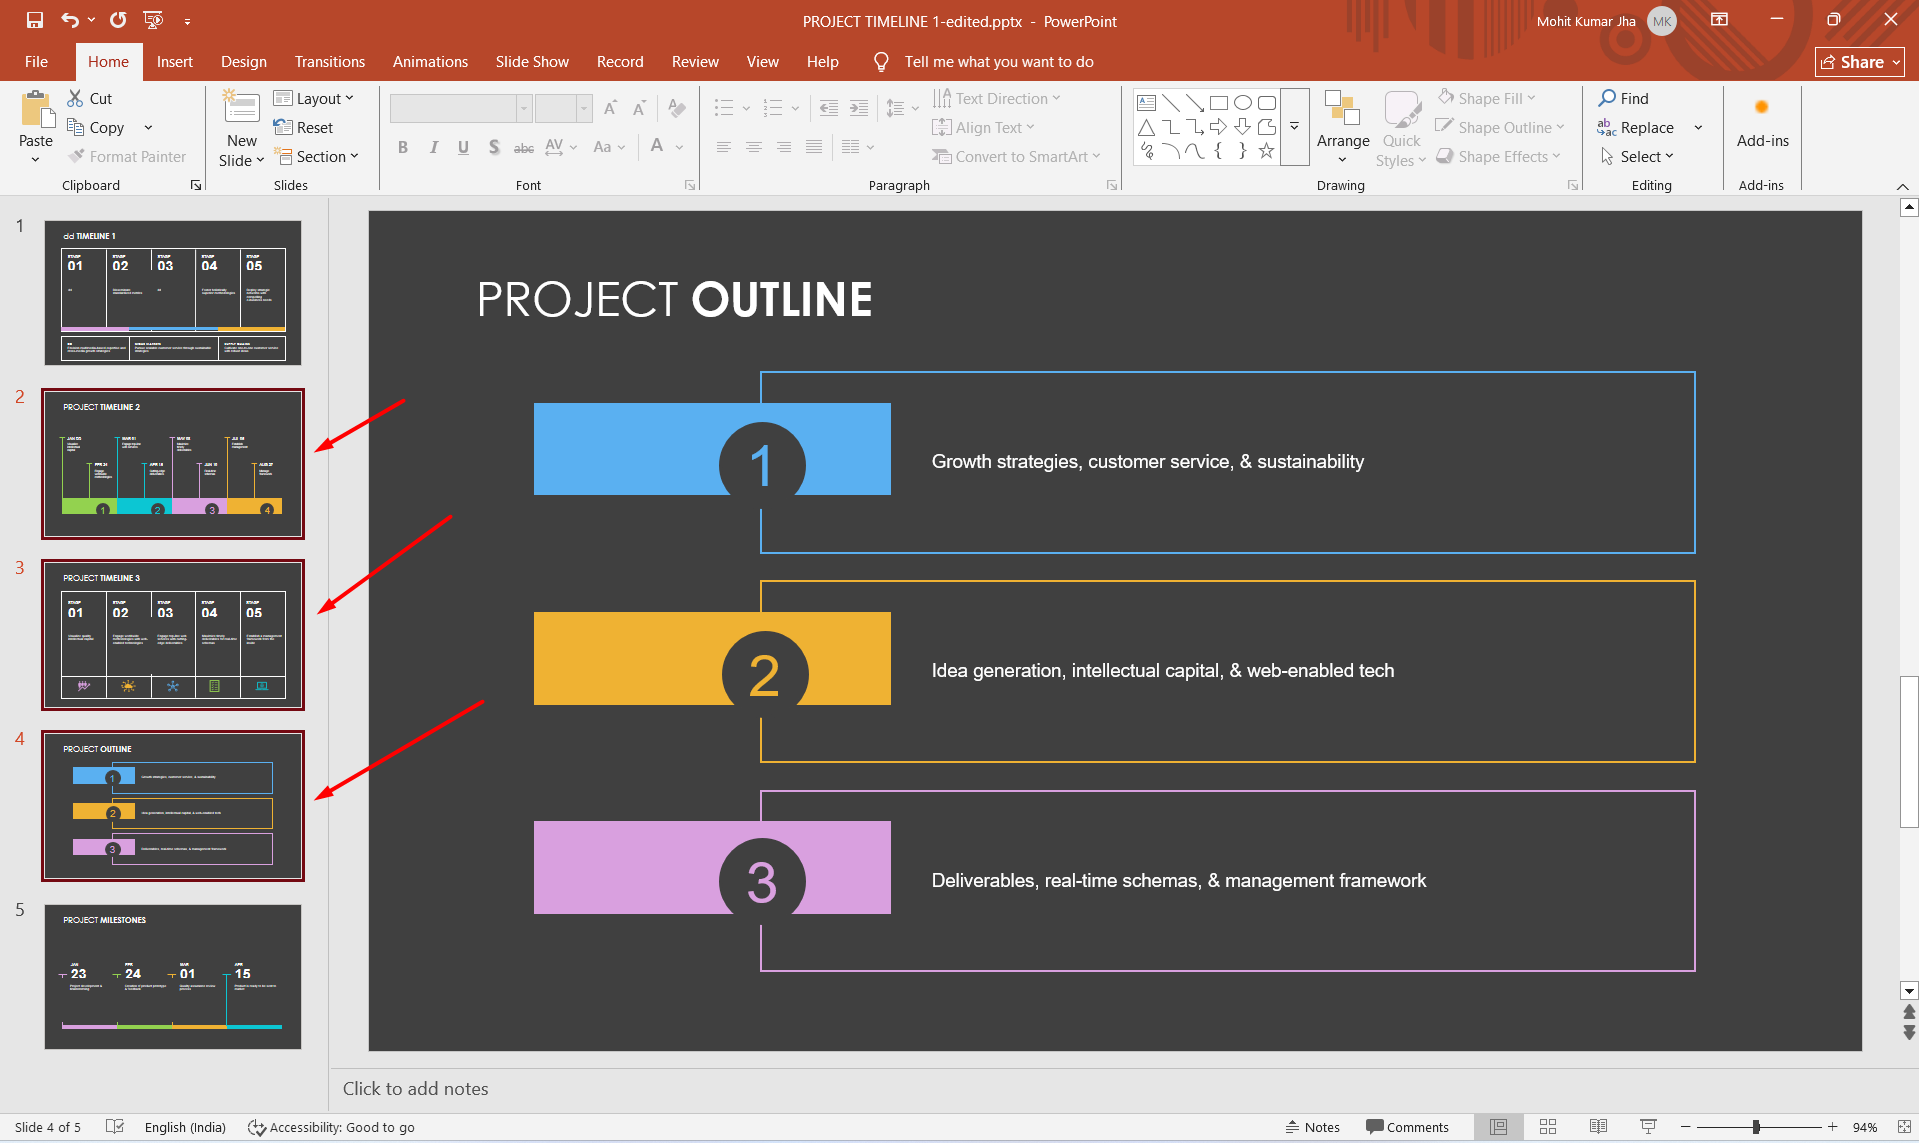Toggle Bold formatting
This screenshot has width=1919, height=1143.
(x=403, y=147)
